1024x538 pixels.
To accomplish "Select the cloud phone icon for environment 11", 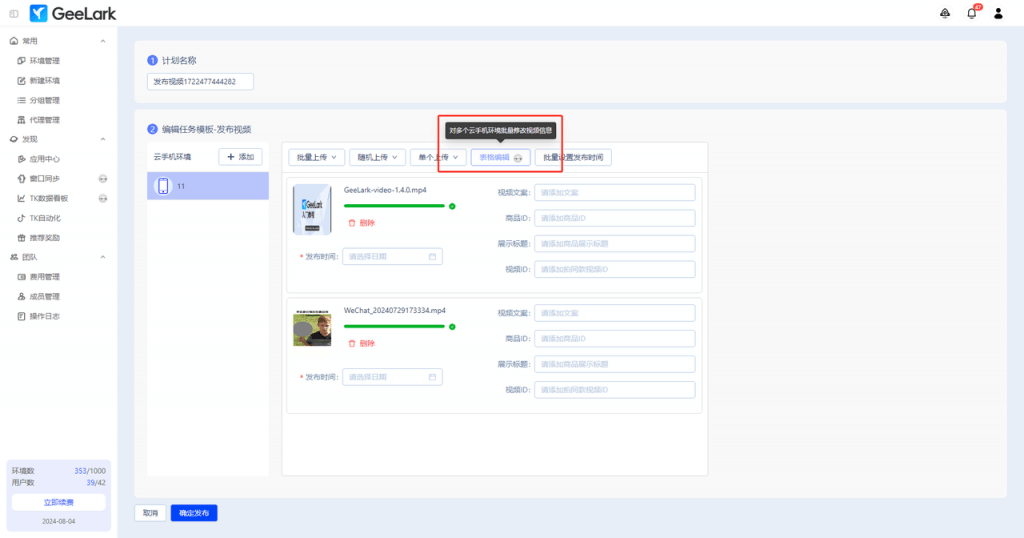I will click(164, 186).
